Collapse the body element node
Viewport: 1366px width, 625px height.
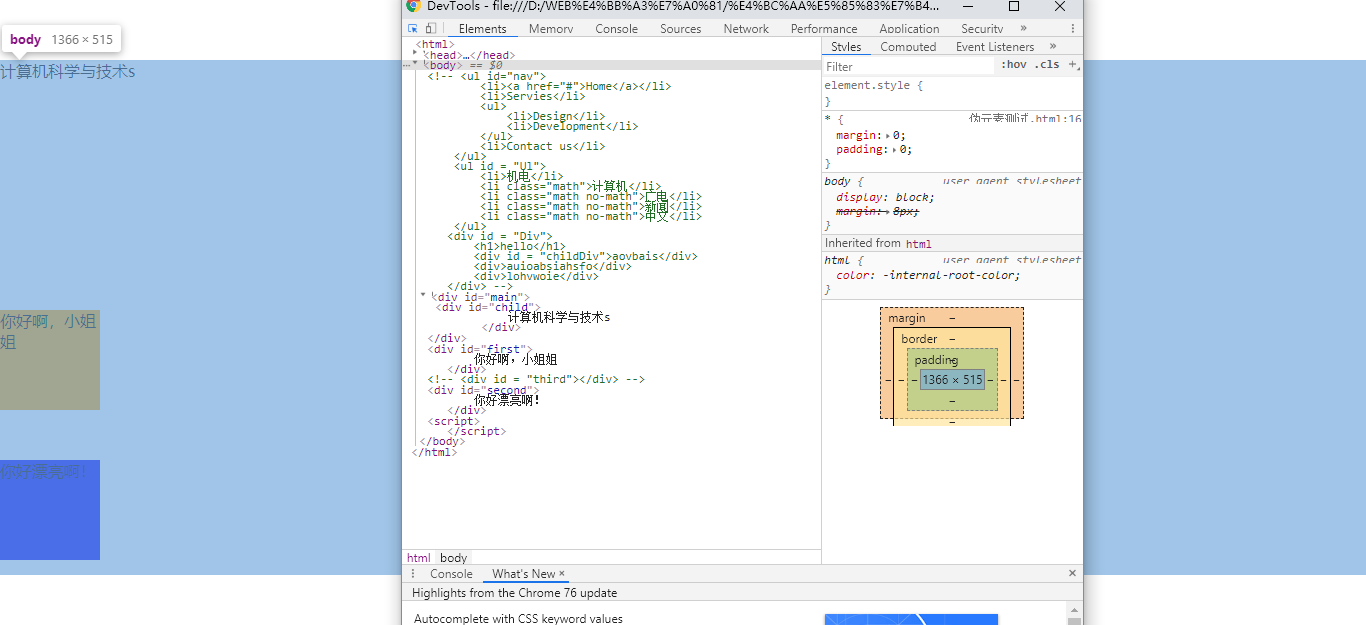click(x=416, y=63)
